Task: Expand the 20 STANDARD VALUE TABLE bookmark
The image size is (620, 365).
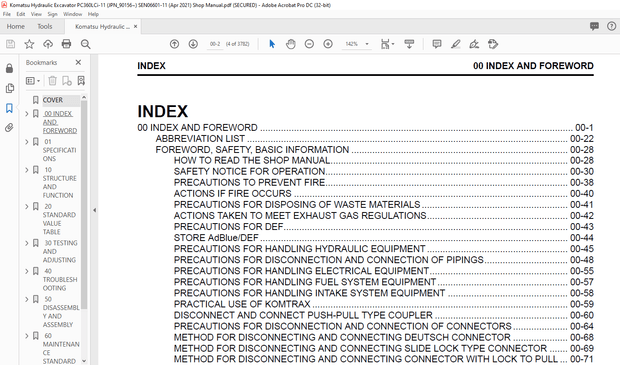Action: point(27,206)
